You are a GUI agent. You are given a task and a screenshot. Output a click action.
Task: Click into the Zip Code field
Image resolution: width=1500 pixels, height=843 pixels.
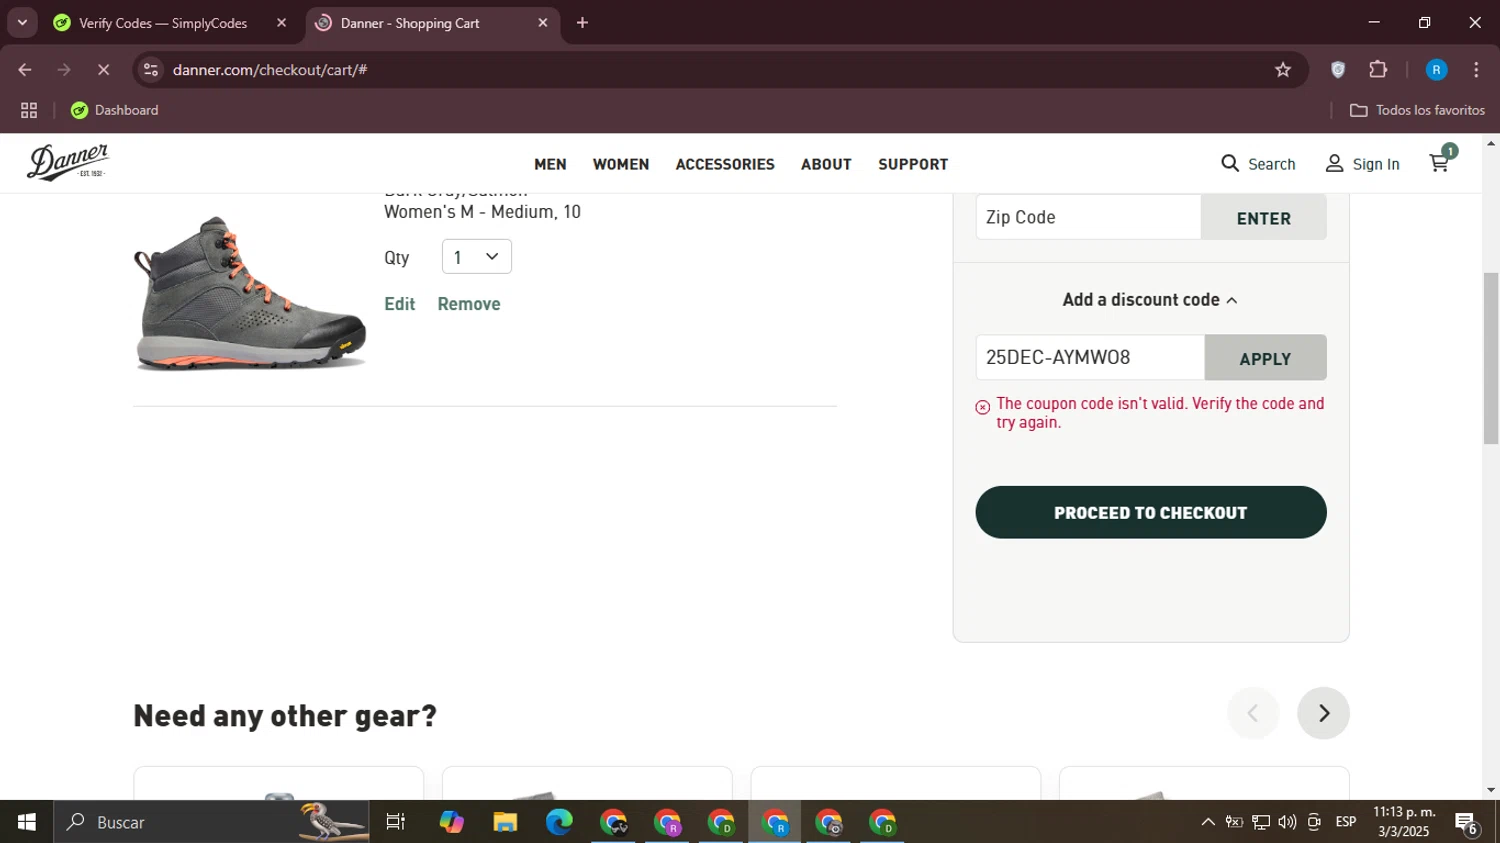point(1088,217)
